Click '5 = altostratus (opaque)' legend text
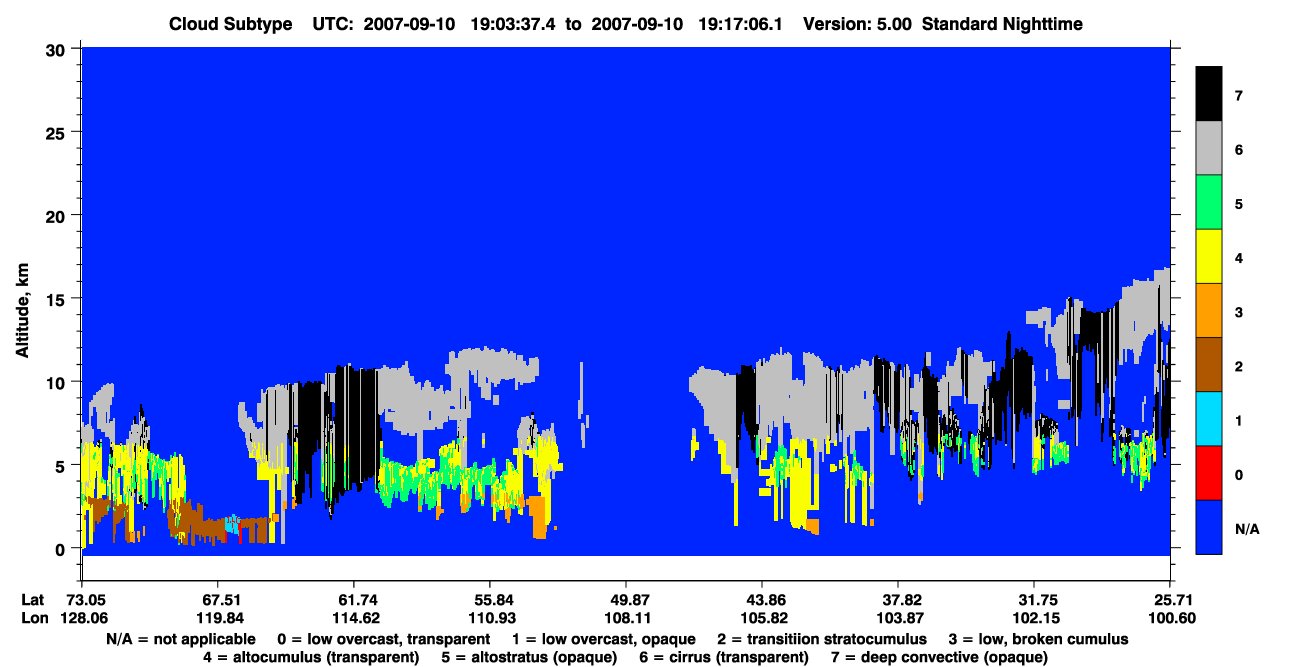Image resolution: width=1300 pixels, height=667 pixels. coord(529,657)
